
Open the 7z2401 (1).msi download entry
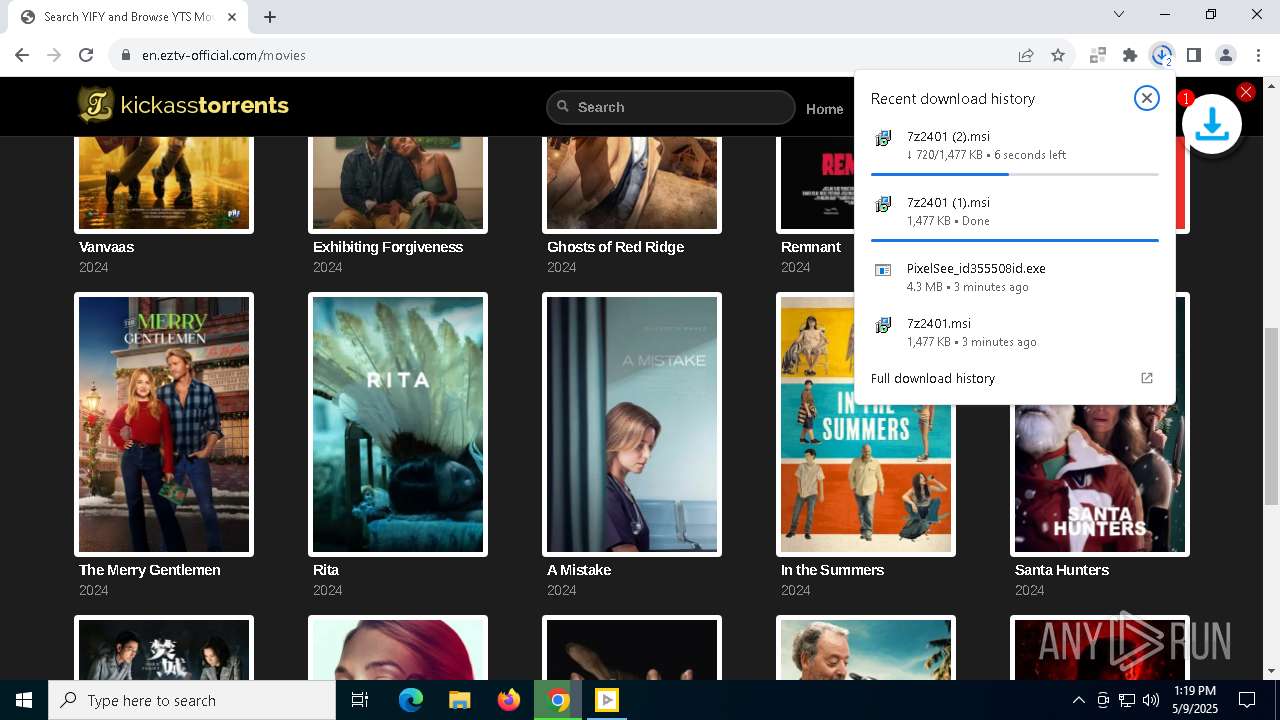pos(1014,211)
